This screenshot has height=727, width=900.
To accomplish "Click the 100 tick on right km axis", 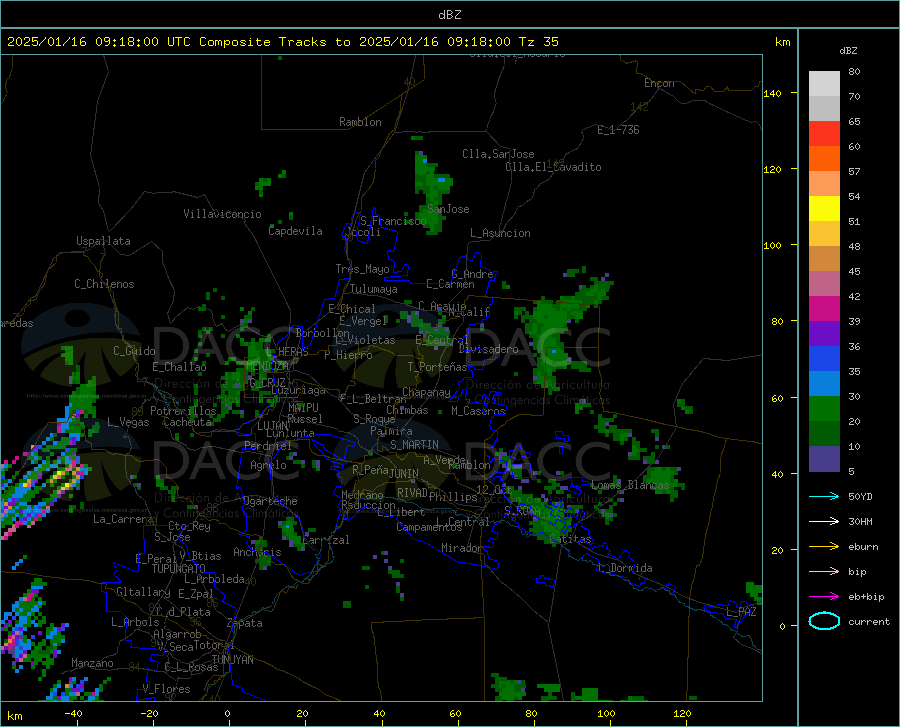I will pos(772,245).
